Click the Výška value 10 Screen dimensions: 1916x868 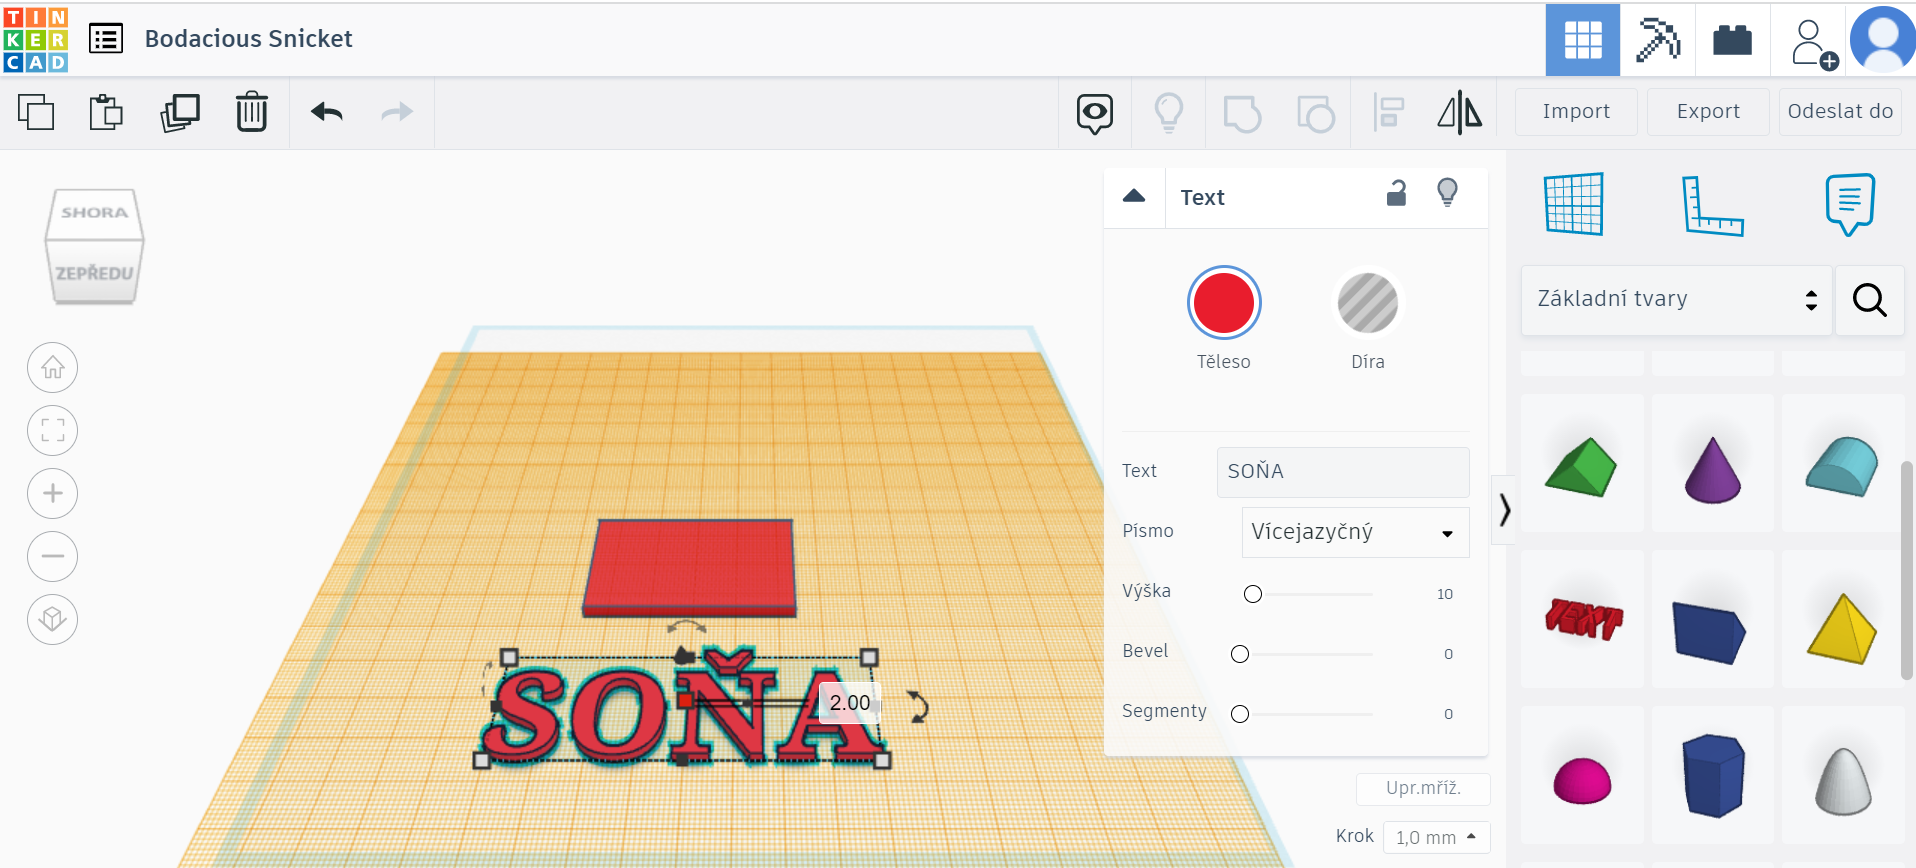[x=1445, y=594]
